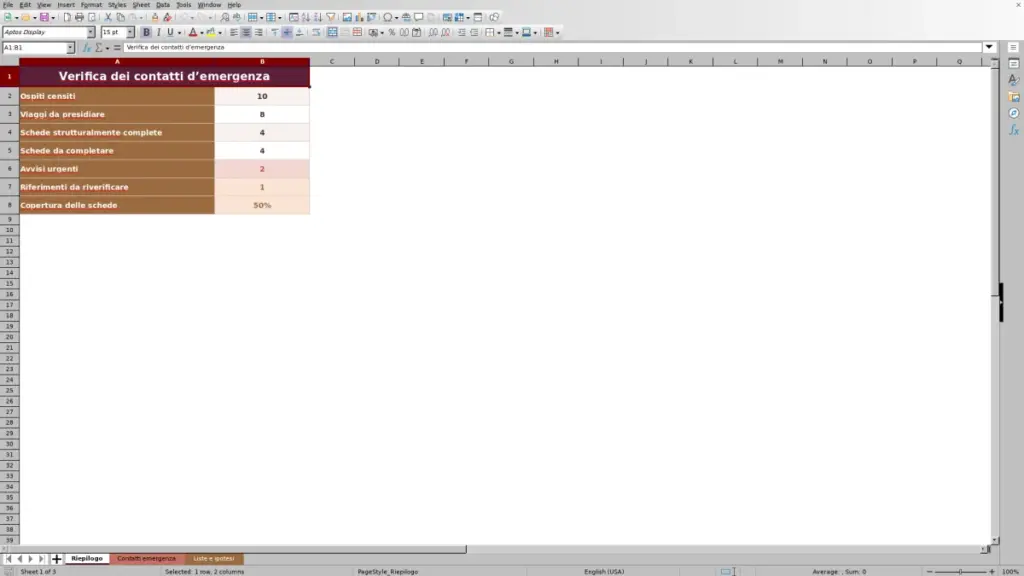
Task: Toggle Bold formatting
Action: pyautogui.click(x=146, y=33)
